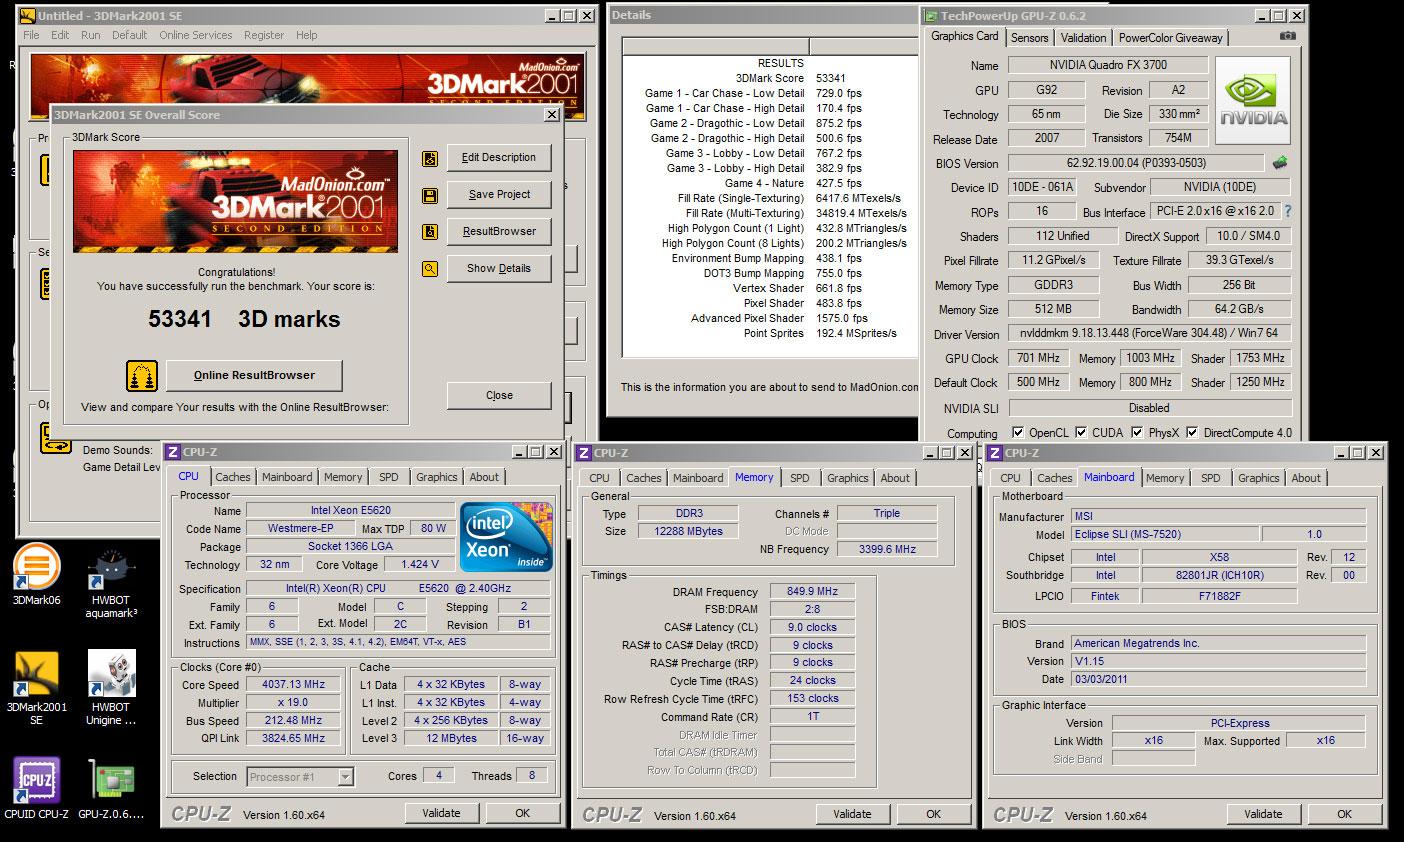
Task: Click the Bus Speed value 212.48 MHz
Action: pyautogui.click(x=295, y=721)
